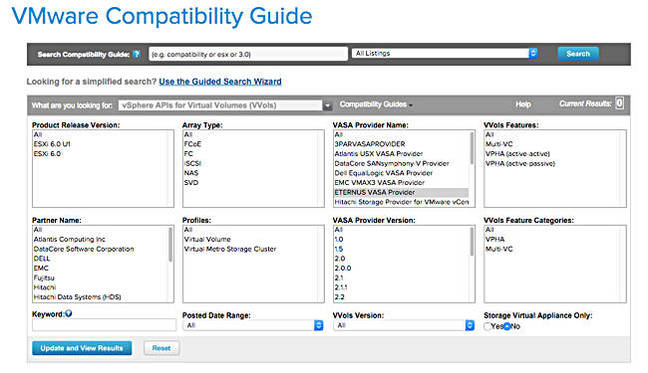The image size is (648, 373).
Task: Select NAS array type
Action: click(x=191, y=173)
